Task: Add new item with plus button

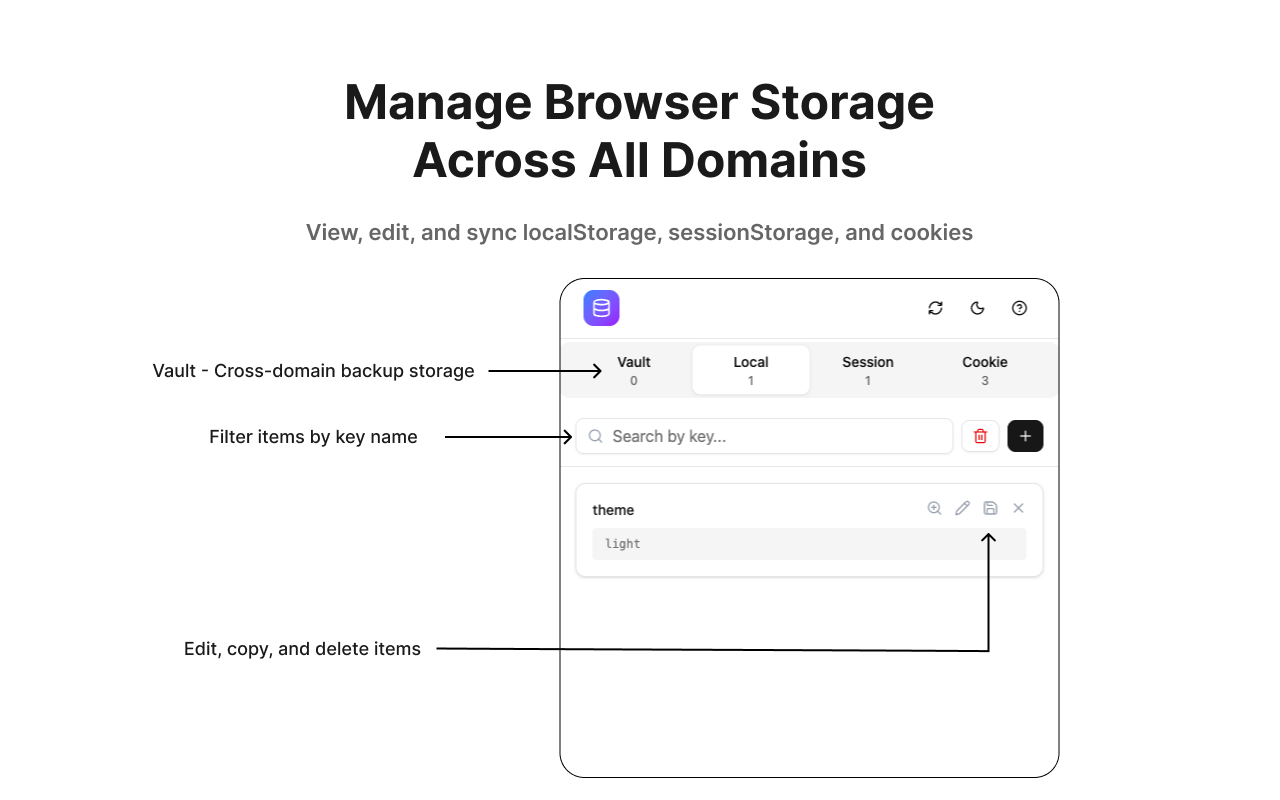Action: 1025,436
